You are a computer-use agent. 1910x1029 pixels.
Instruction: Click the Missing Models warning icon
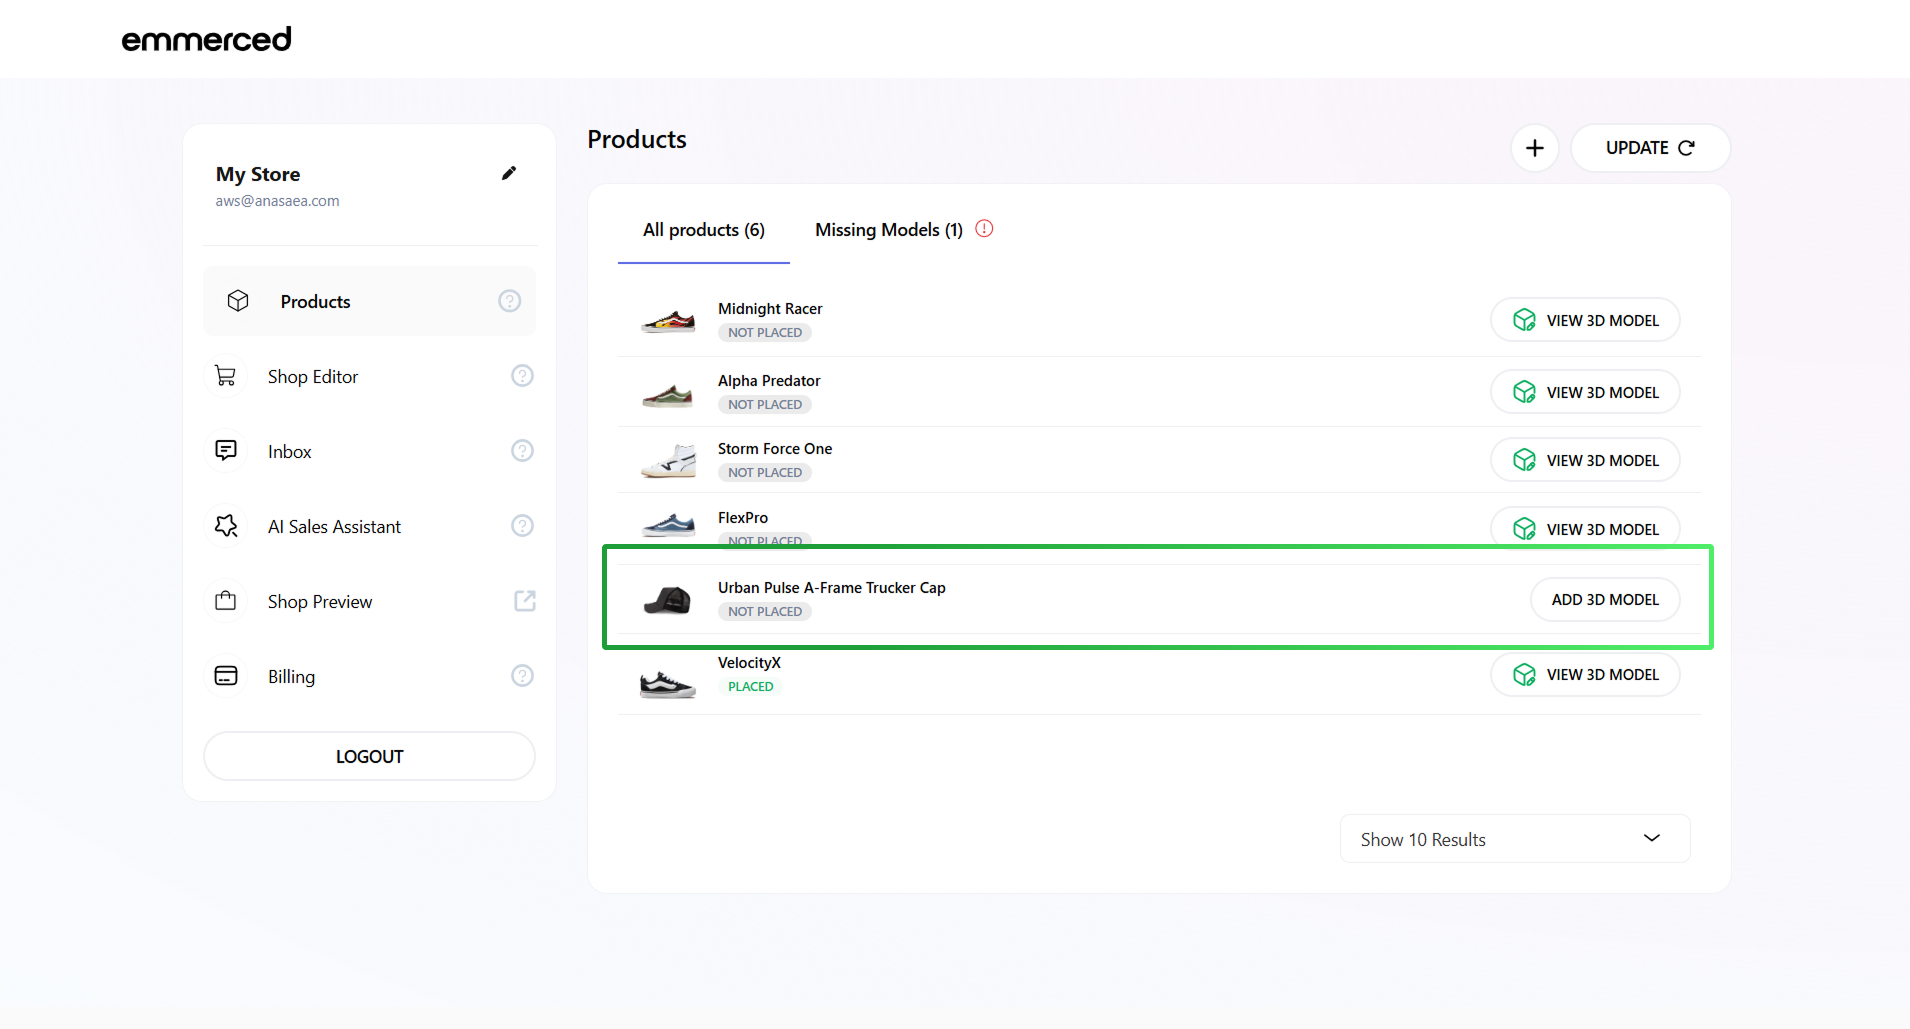click(x=984, y=229)
